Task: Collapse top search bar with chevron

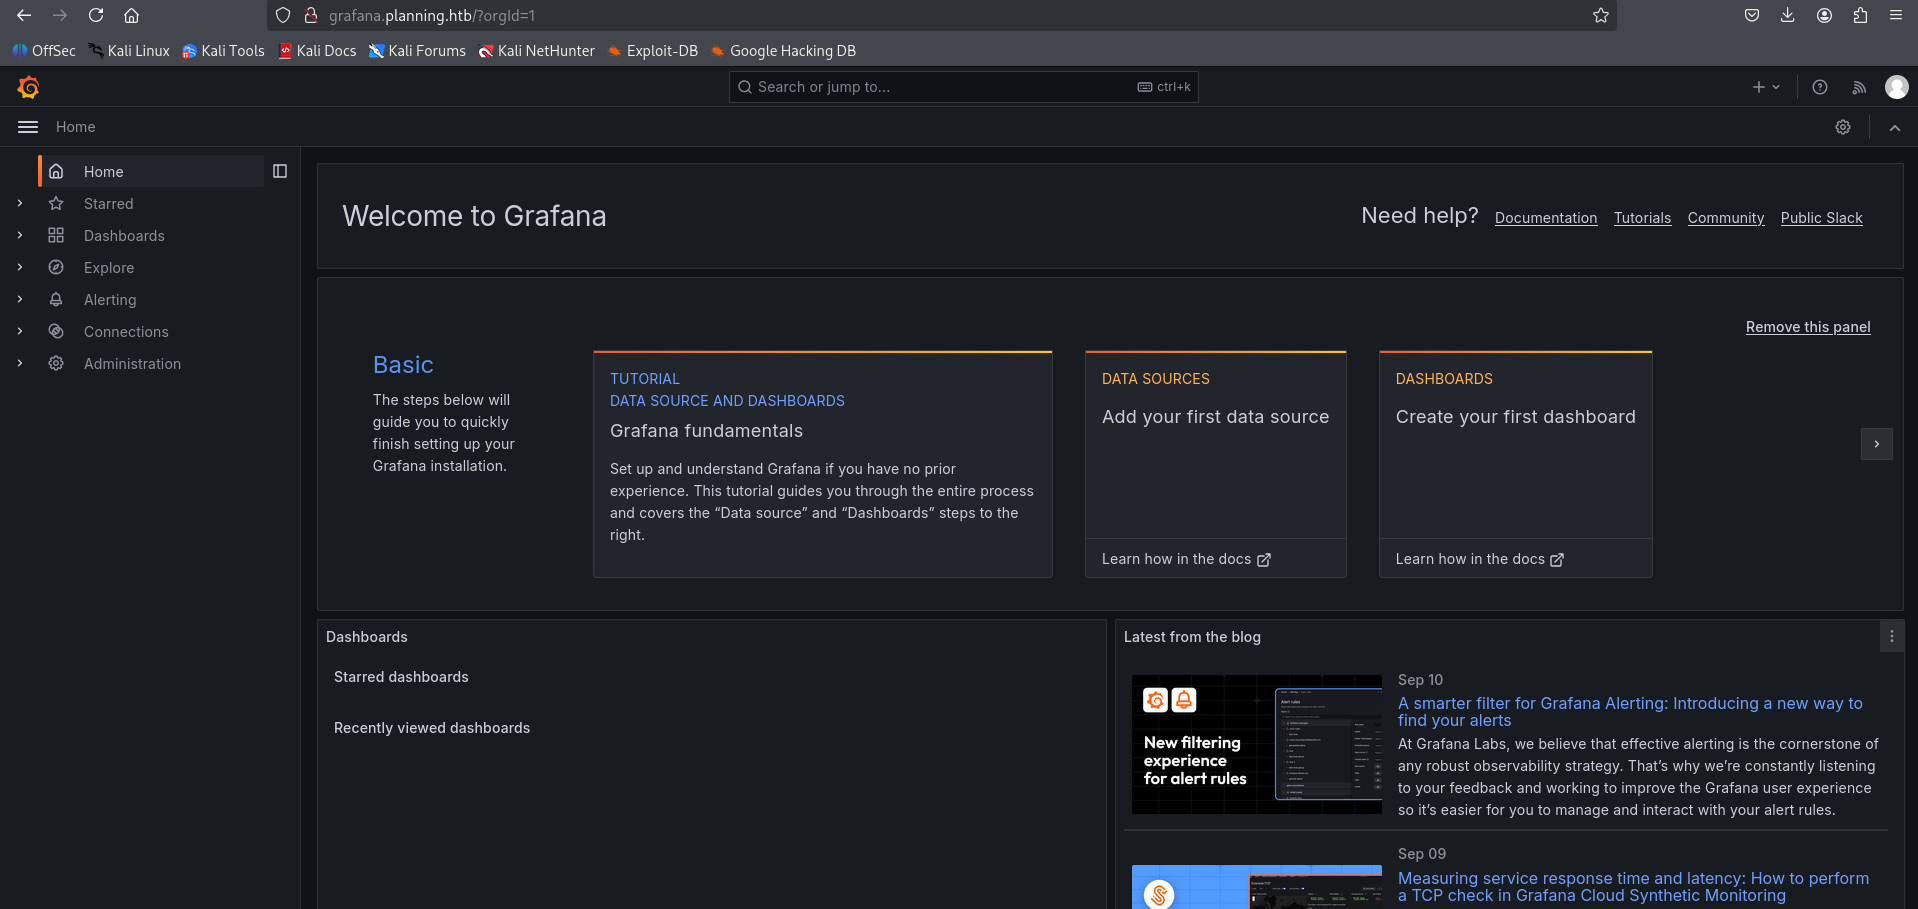Action: tap(1895, 127)
